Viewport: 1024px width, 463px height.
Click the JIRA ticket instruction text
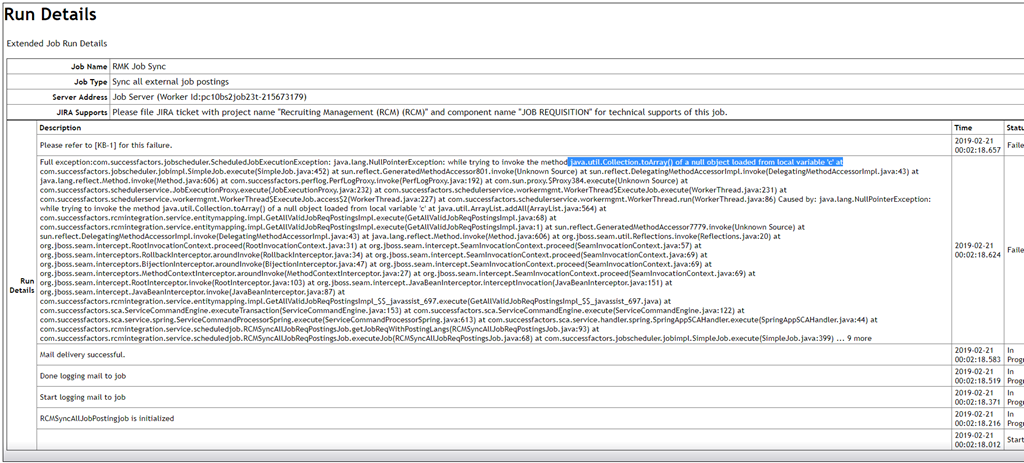[x=419, y=112]
